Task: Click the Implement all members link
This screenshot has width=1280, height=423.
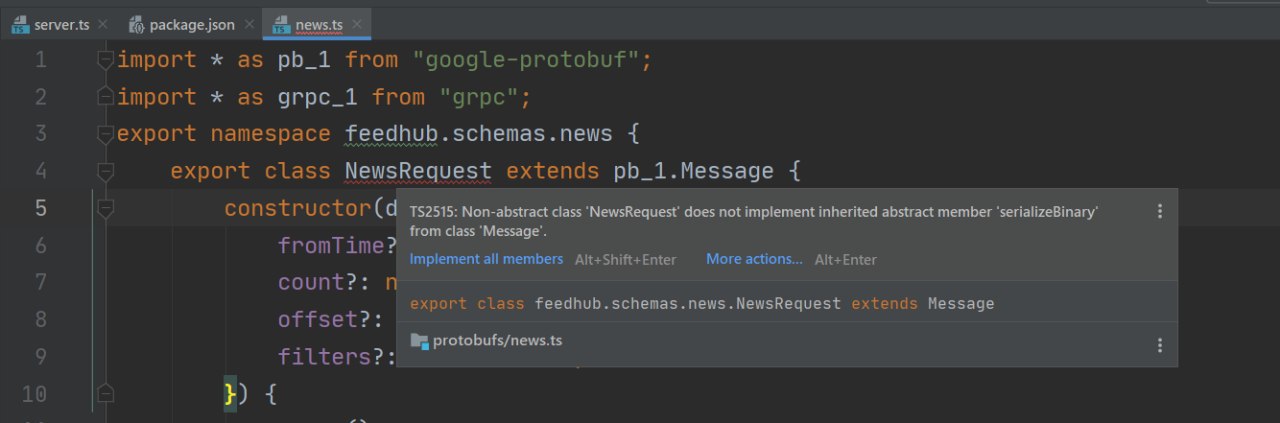Action: pyautogui.click(x=487, y=259)
